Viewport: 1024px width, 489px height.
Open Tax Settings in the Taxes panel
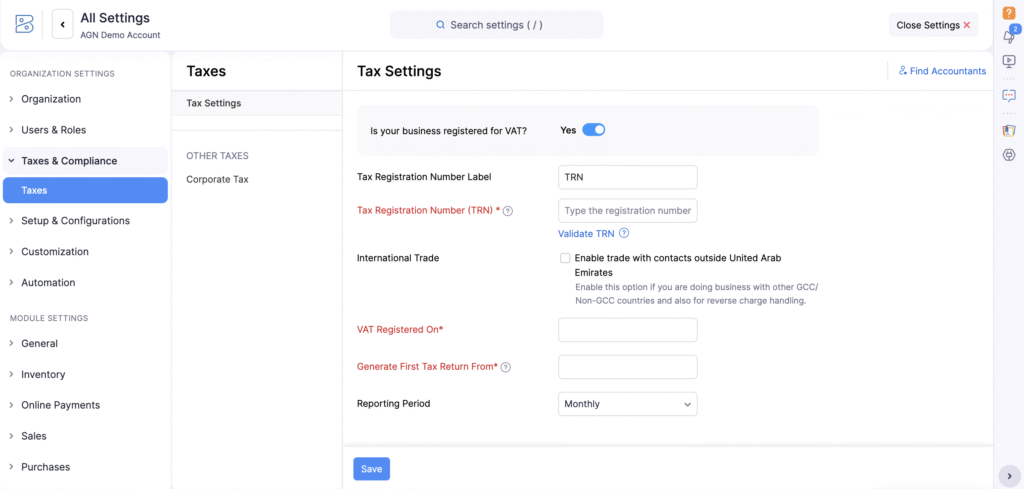(x=257, y=103)
